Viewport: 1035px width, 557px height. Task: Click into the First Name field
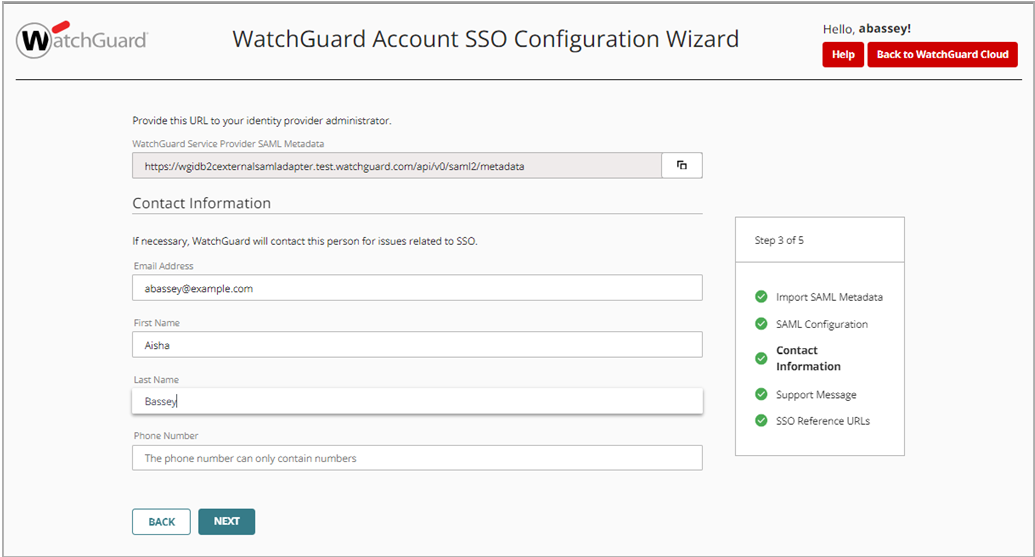click(x=417, y=345)
